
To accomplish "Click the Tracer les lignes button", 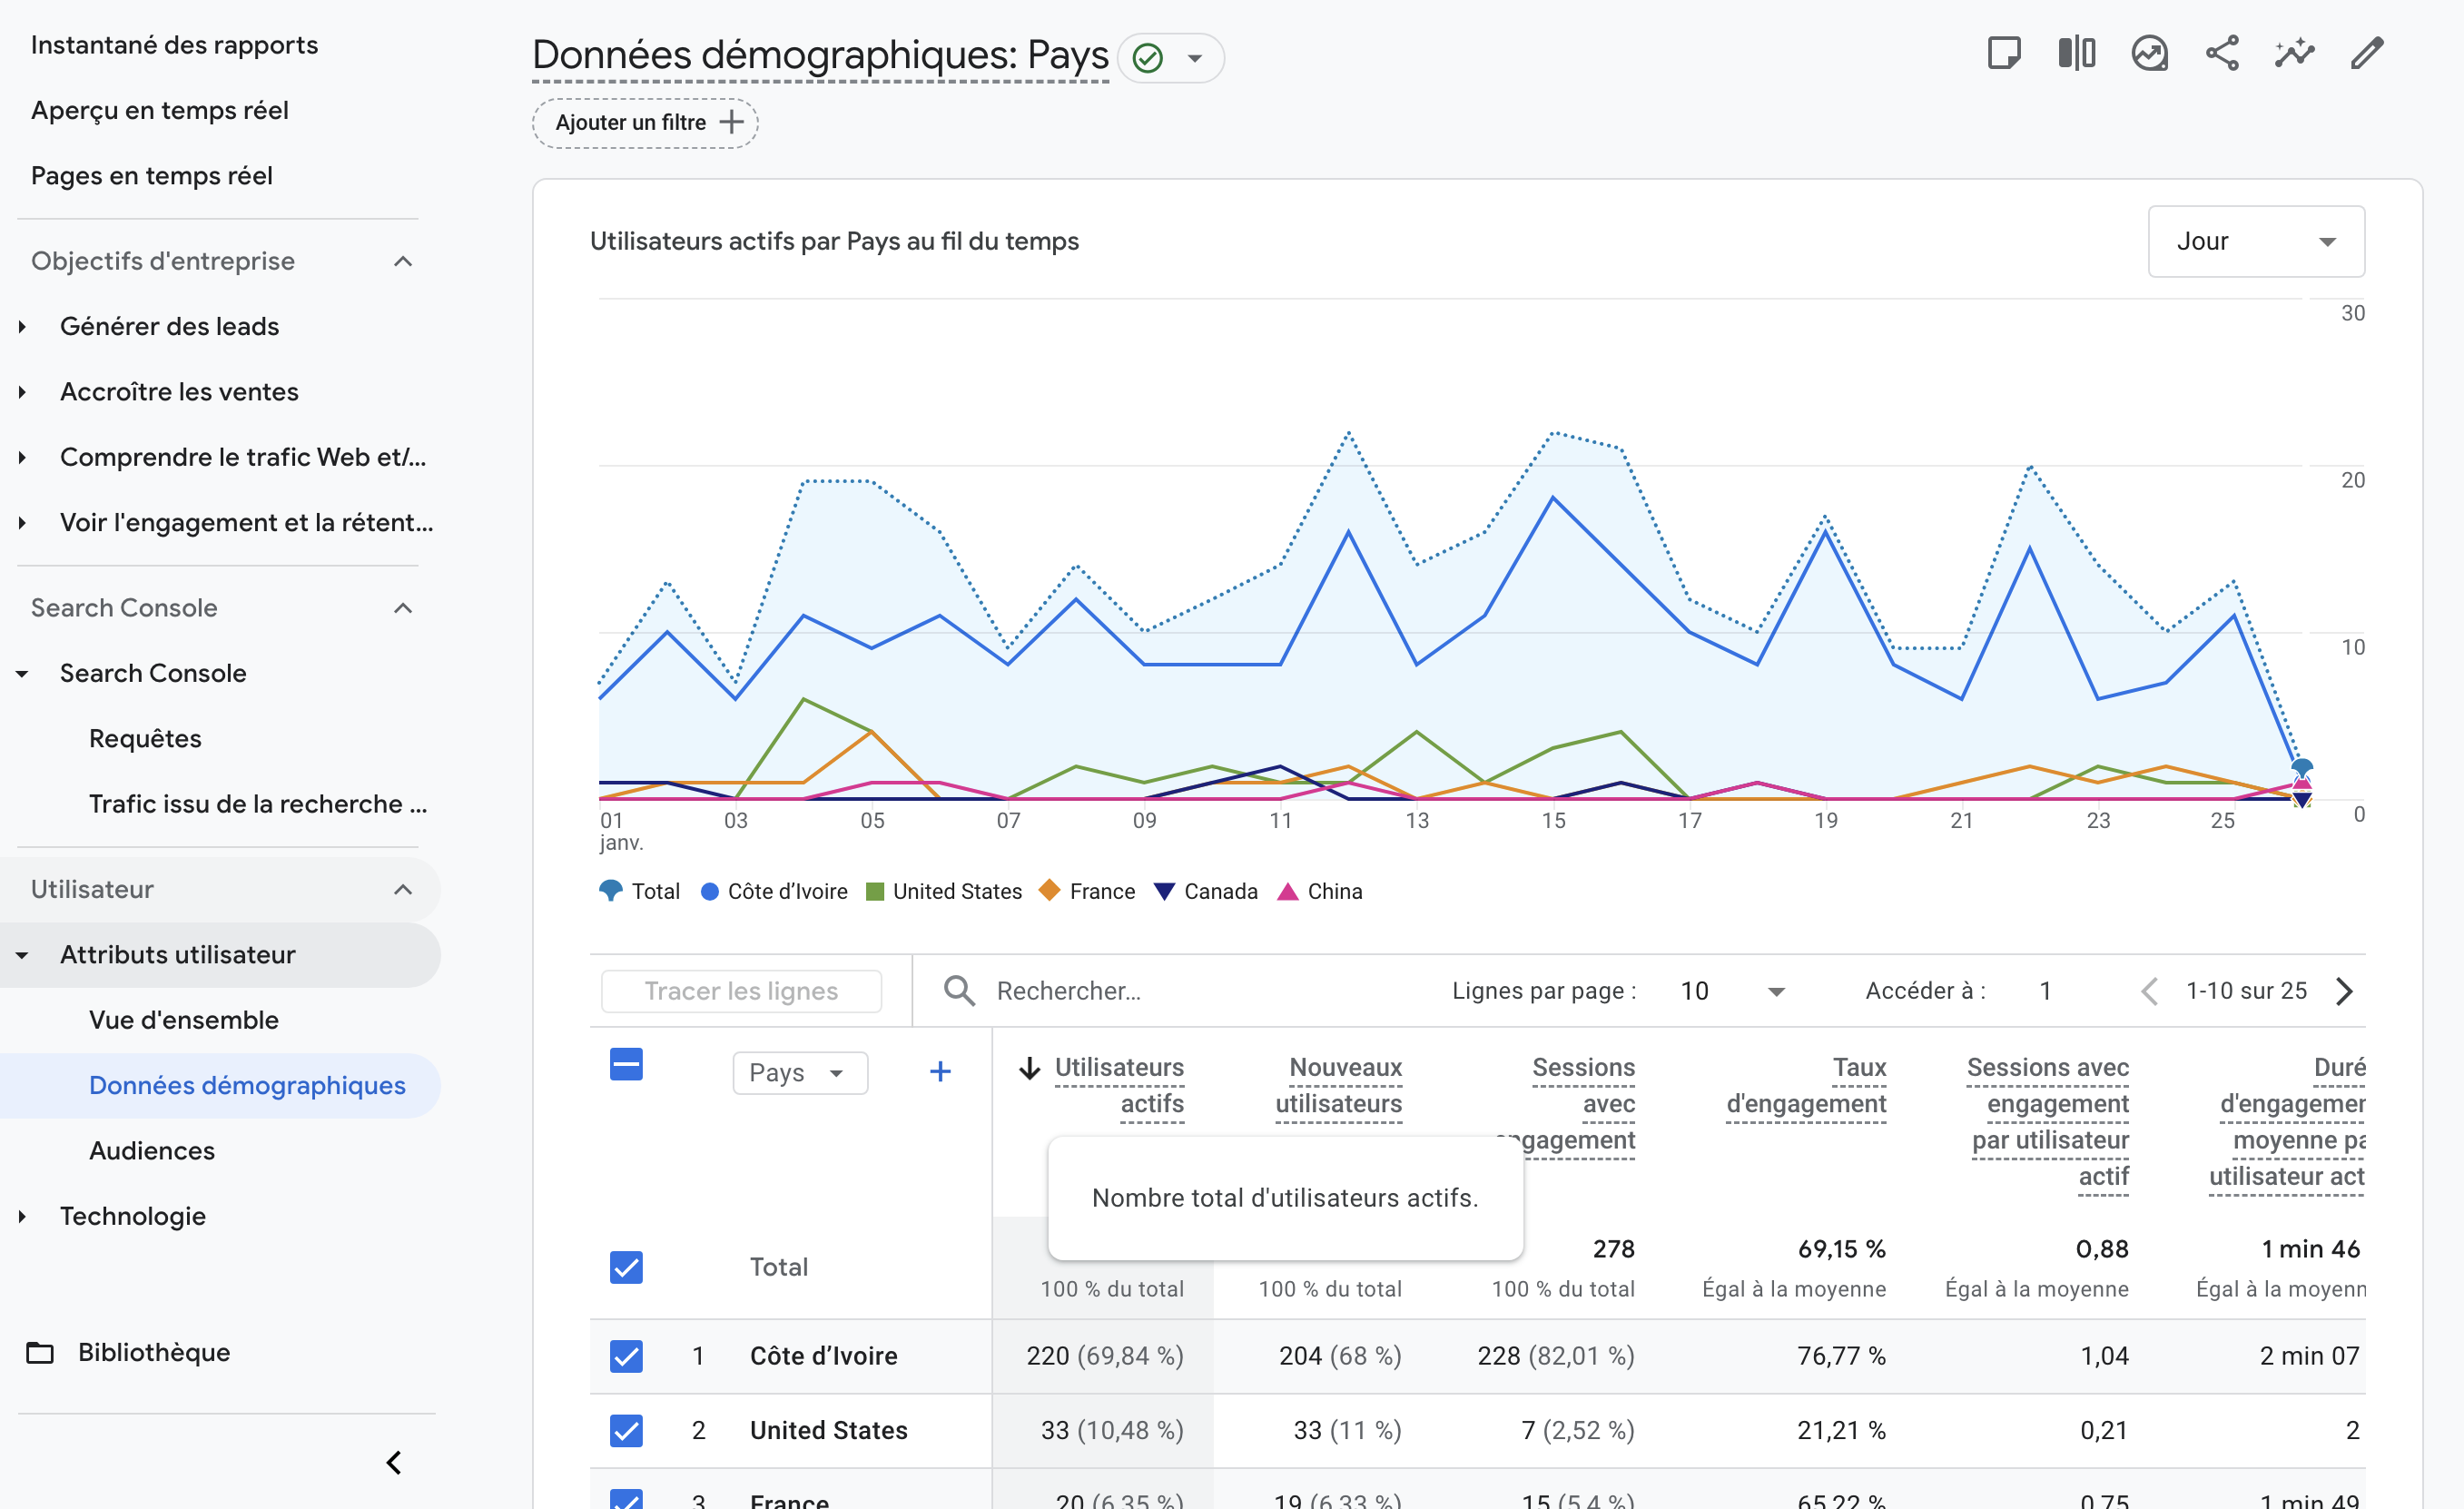I will 741,990.
